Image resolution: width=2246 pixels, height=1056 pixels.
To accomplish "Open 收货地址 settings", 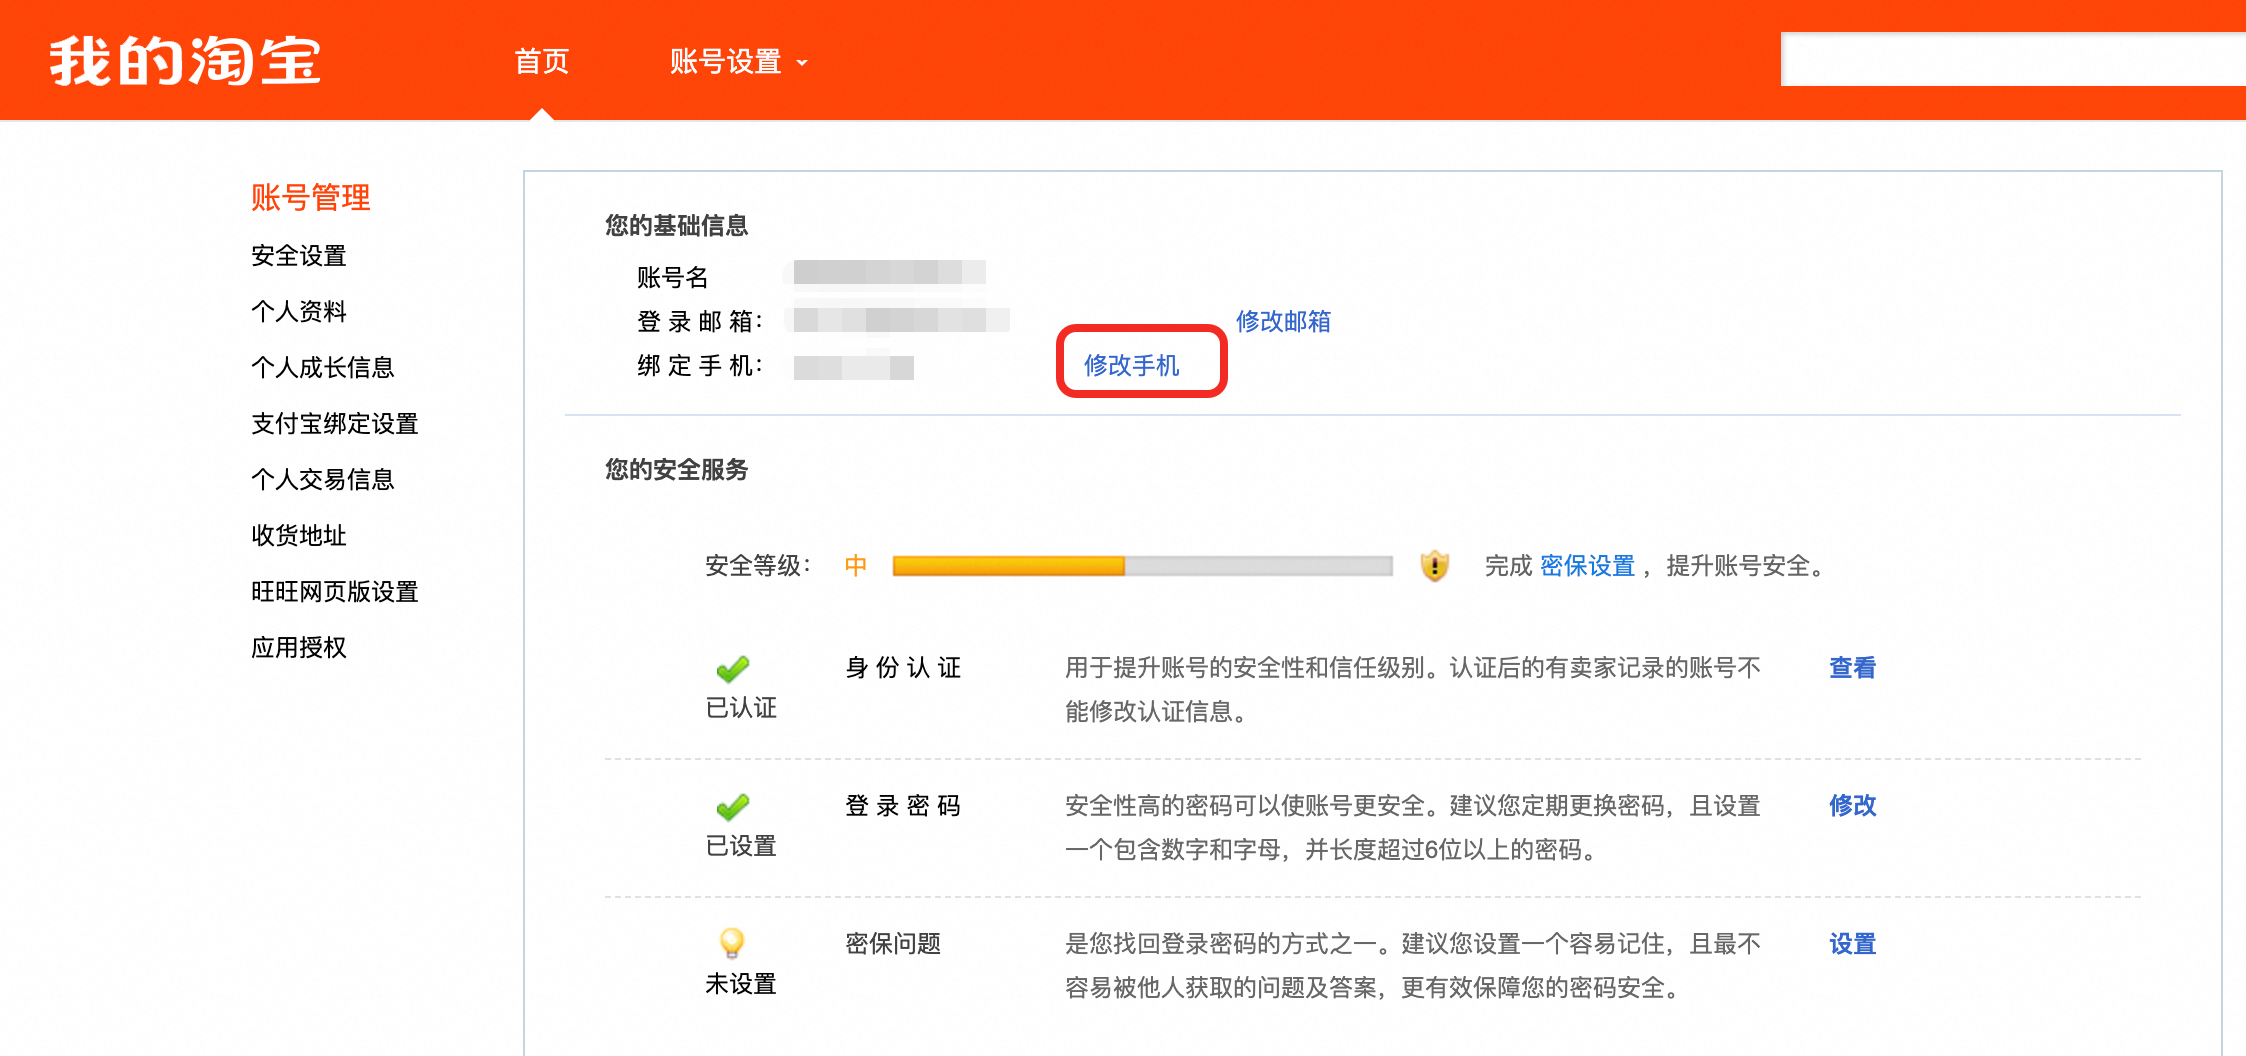I will pyautogui.click(x=299, y=536).
